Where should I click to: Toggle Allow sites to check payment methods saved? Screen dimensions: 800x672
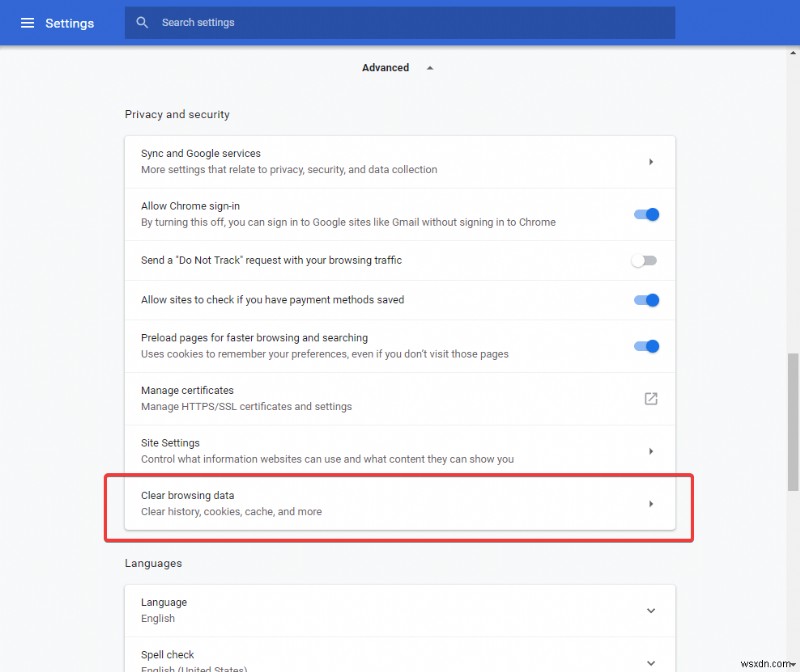645,300
